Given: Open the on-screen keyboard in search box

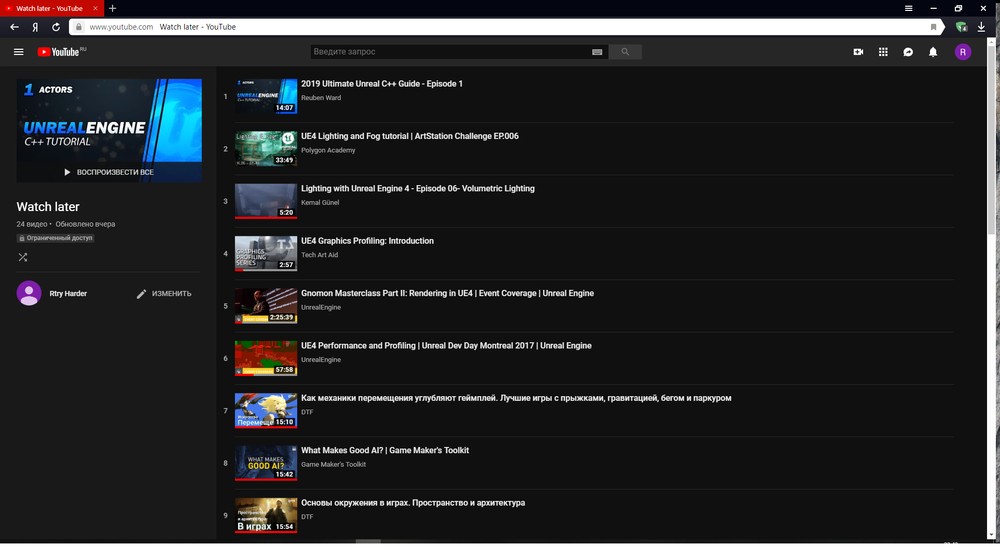Looking at the screenshot, I should point(597,52).
